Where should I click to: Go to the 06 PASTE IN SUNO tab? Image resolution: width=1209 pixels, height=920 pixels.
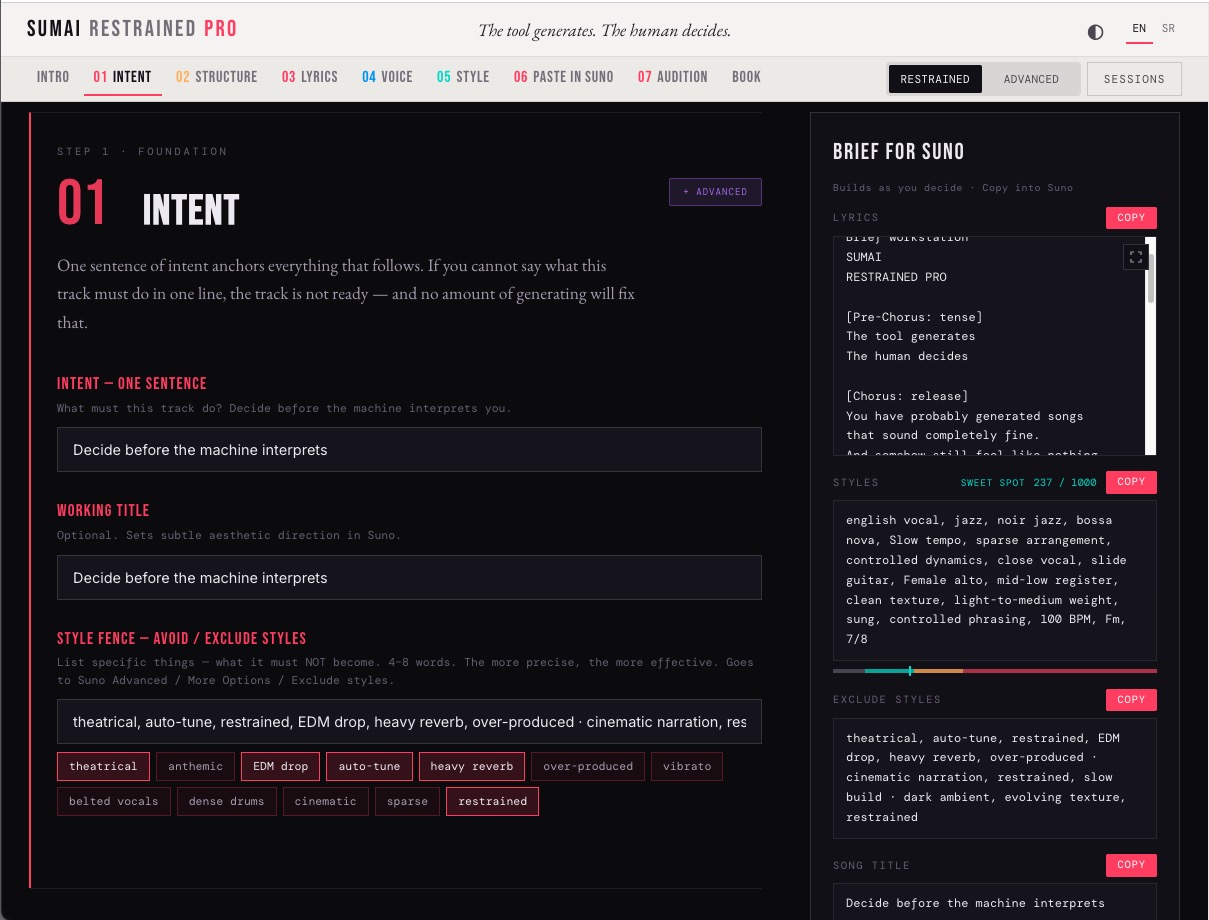(564, 77)
